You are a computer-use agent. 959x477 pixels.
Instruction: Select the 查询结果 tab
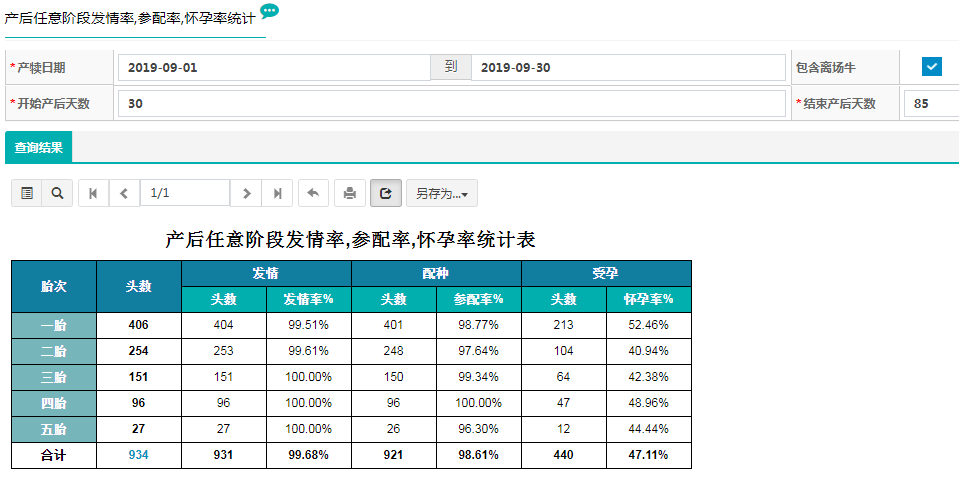39,147
